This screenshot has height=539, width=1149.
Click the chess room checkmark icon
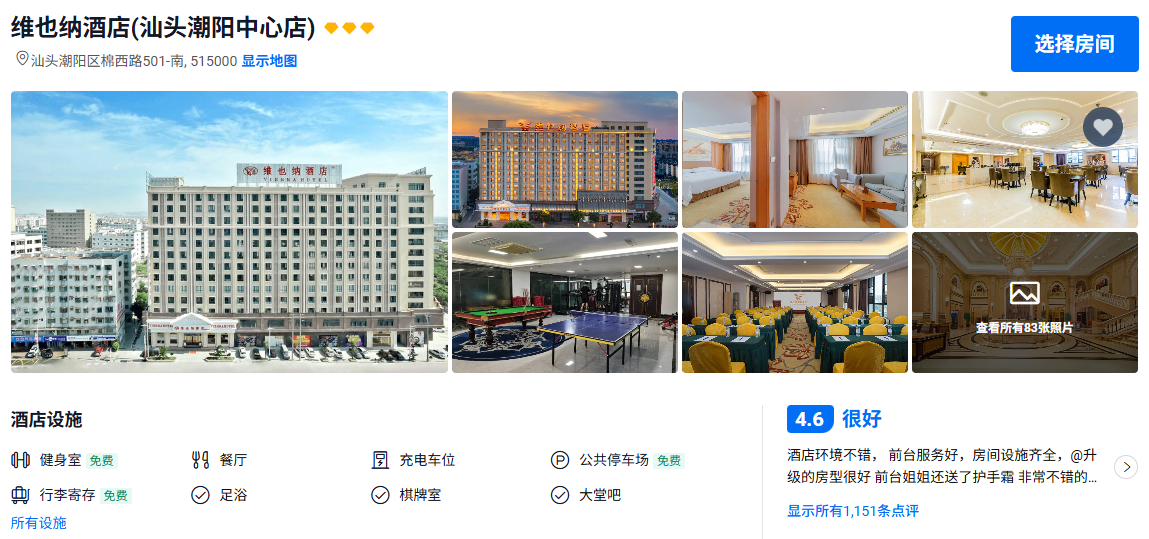[380, 495]
